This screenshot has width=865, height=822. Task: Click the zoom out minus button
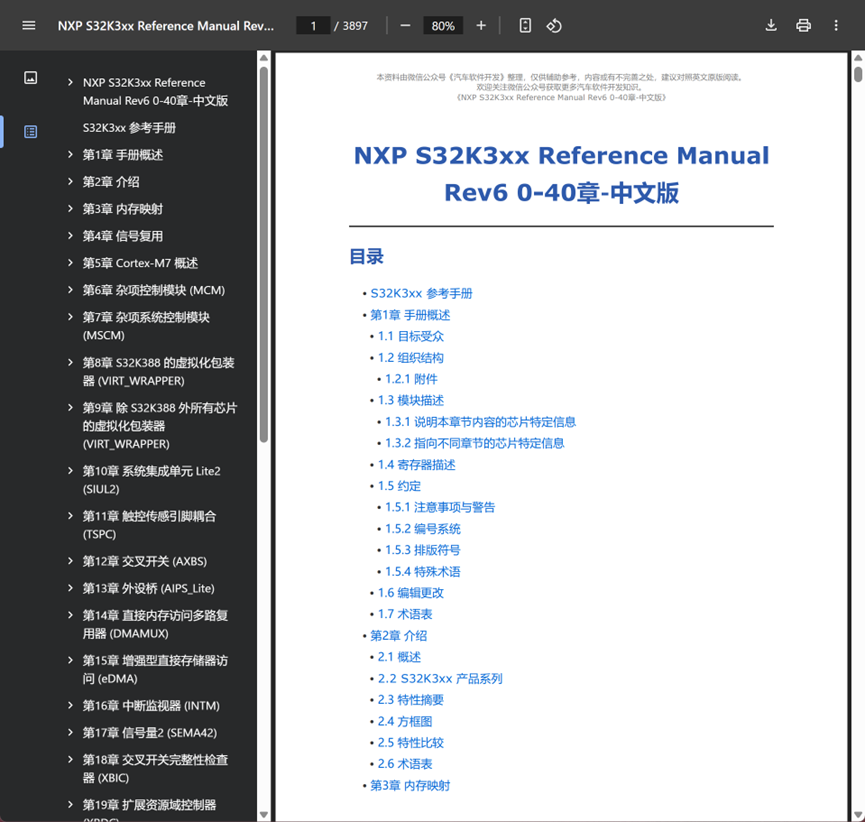tap(405, 25)
